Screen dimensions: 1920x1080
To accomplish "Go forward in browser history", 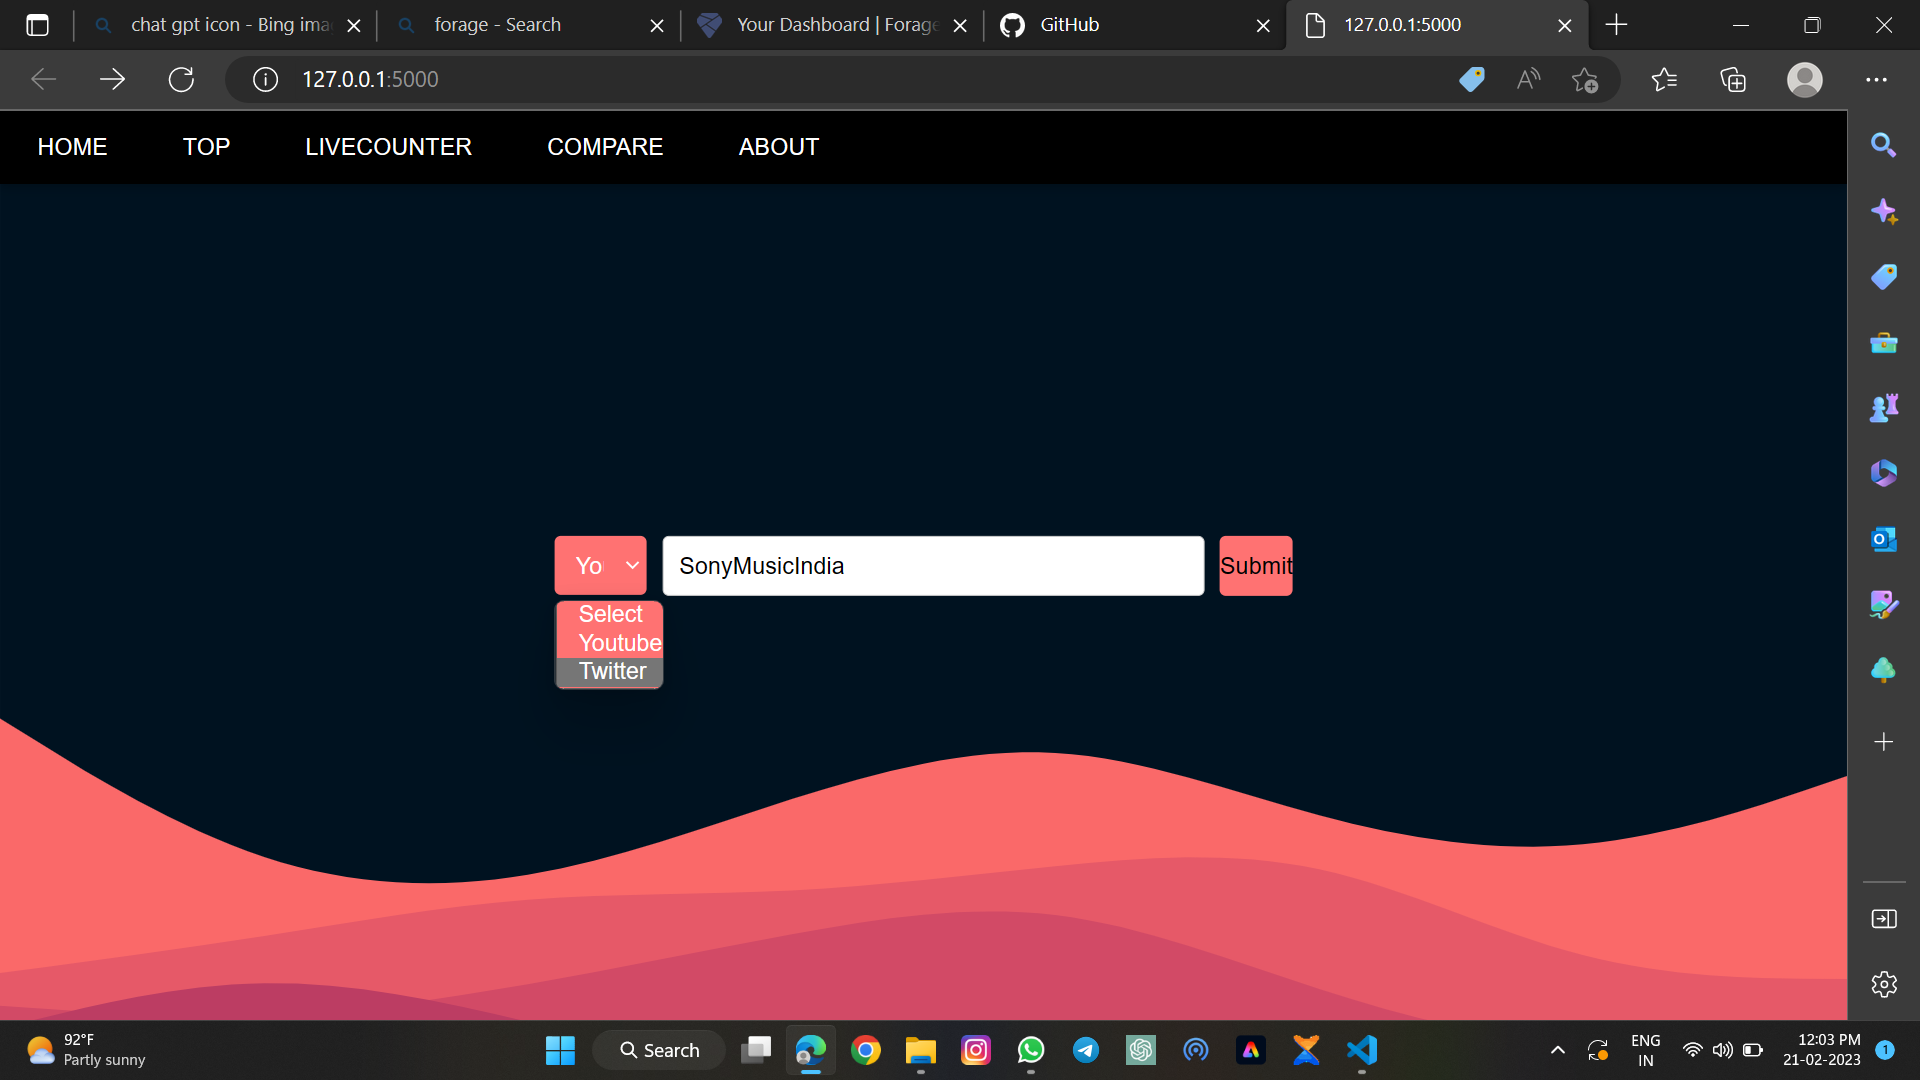I will [112, 79].
